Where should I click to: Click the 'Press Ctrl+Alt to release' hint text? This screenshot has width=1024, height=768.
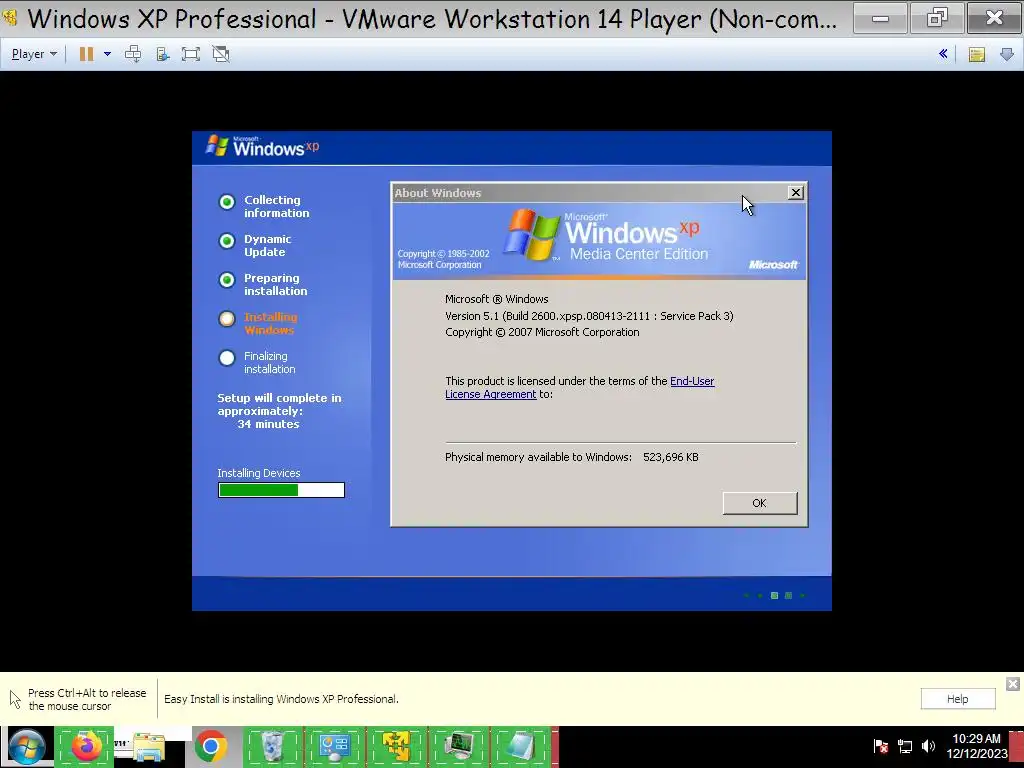pyautogui.click(x=87, y=699)
